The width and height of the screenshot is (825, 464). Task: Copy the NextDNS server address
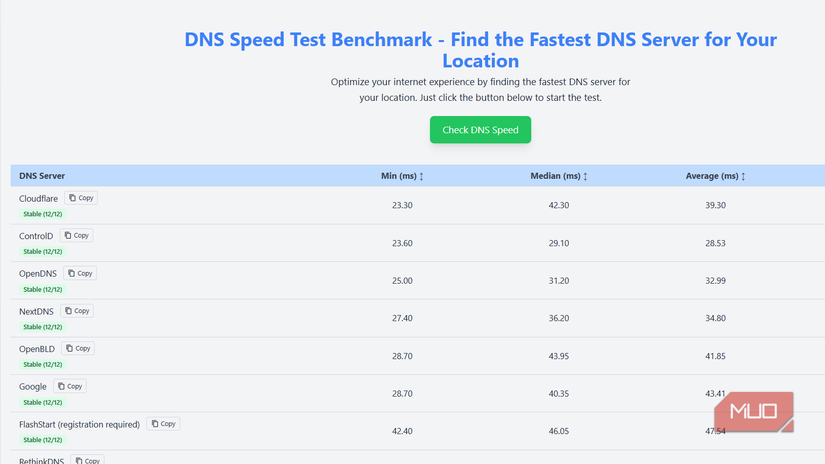77,311
